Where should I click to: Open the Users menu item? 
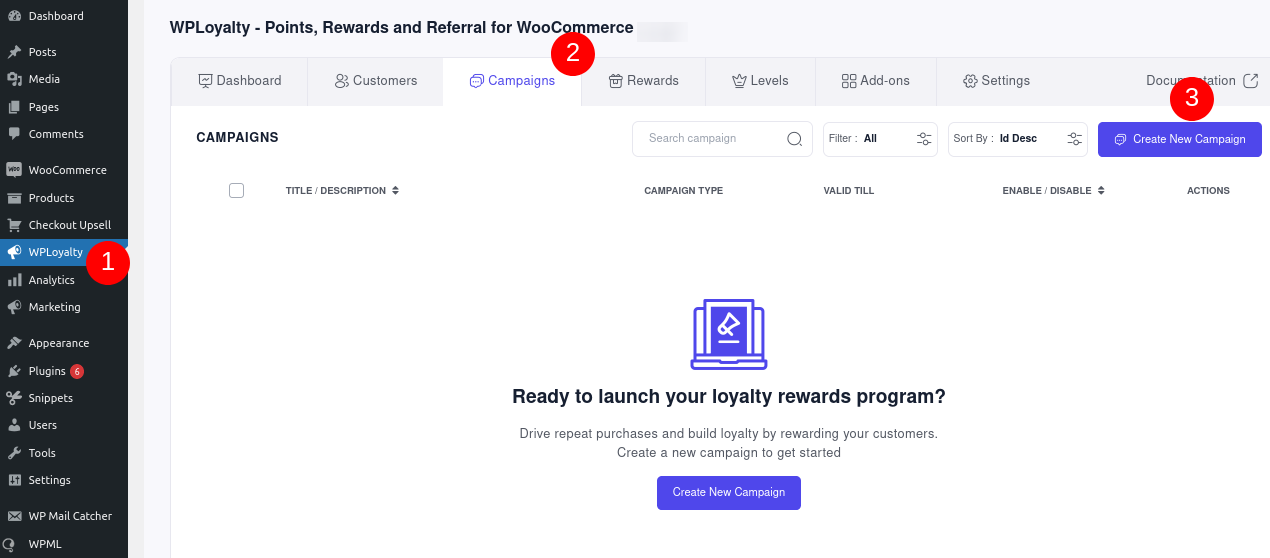(x=64, y=425)
